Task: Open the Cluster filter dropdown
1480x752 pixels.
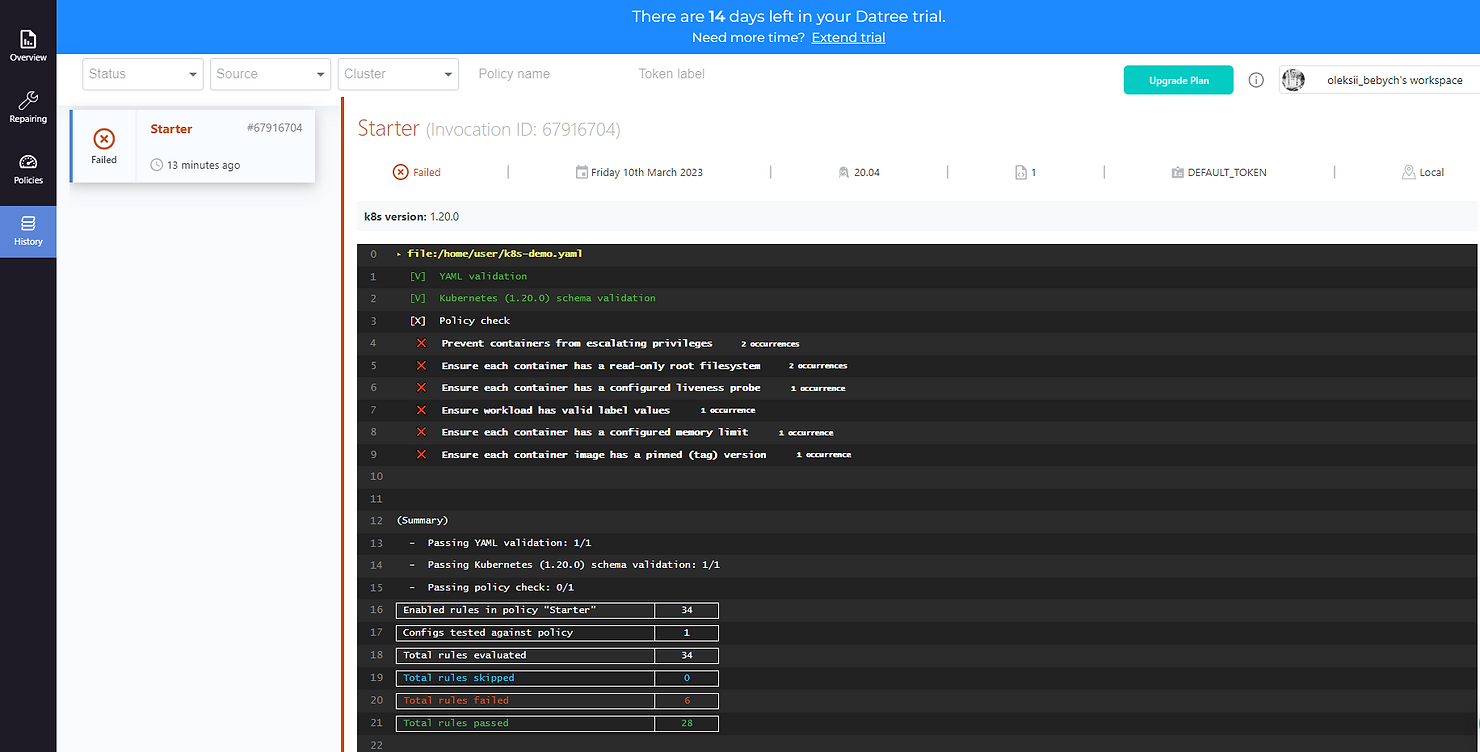Action: [x=398, y=74]
